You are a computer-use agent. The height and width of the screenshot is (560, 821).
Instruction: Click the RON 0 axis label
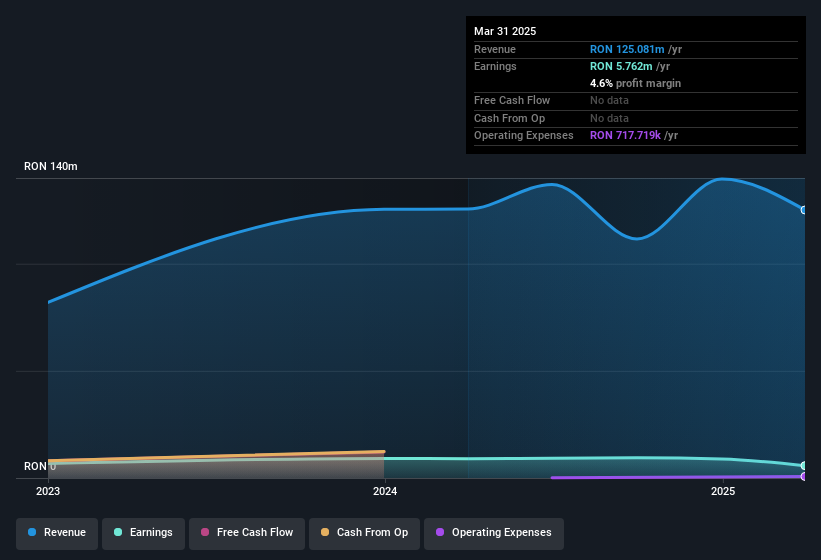click(40, 466)
